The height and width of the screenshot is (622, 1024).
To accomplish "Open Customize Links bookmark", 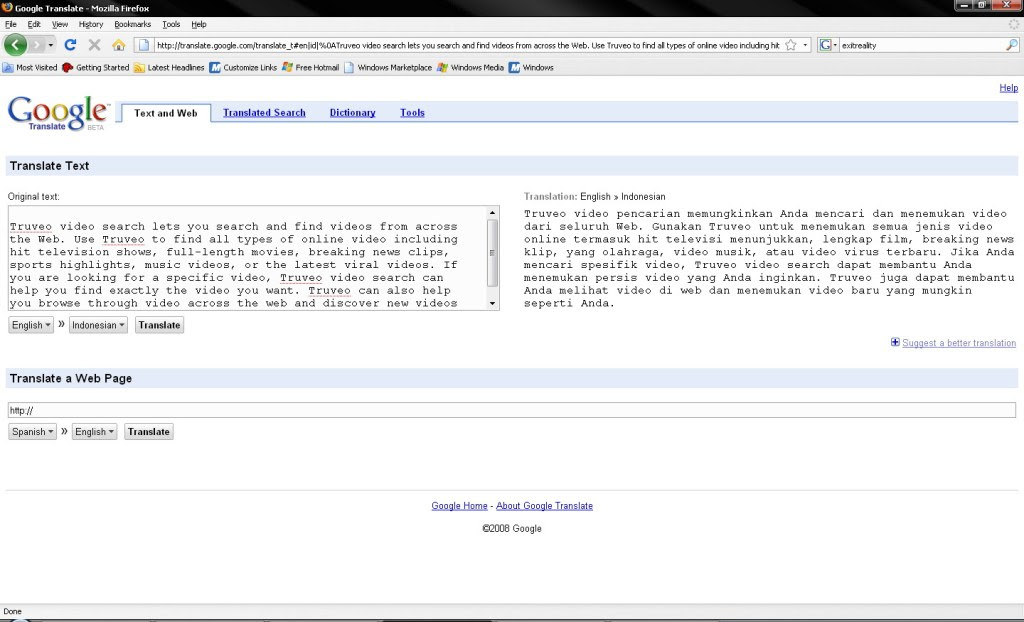I will [243, 67].
